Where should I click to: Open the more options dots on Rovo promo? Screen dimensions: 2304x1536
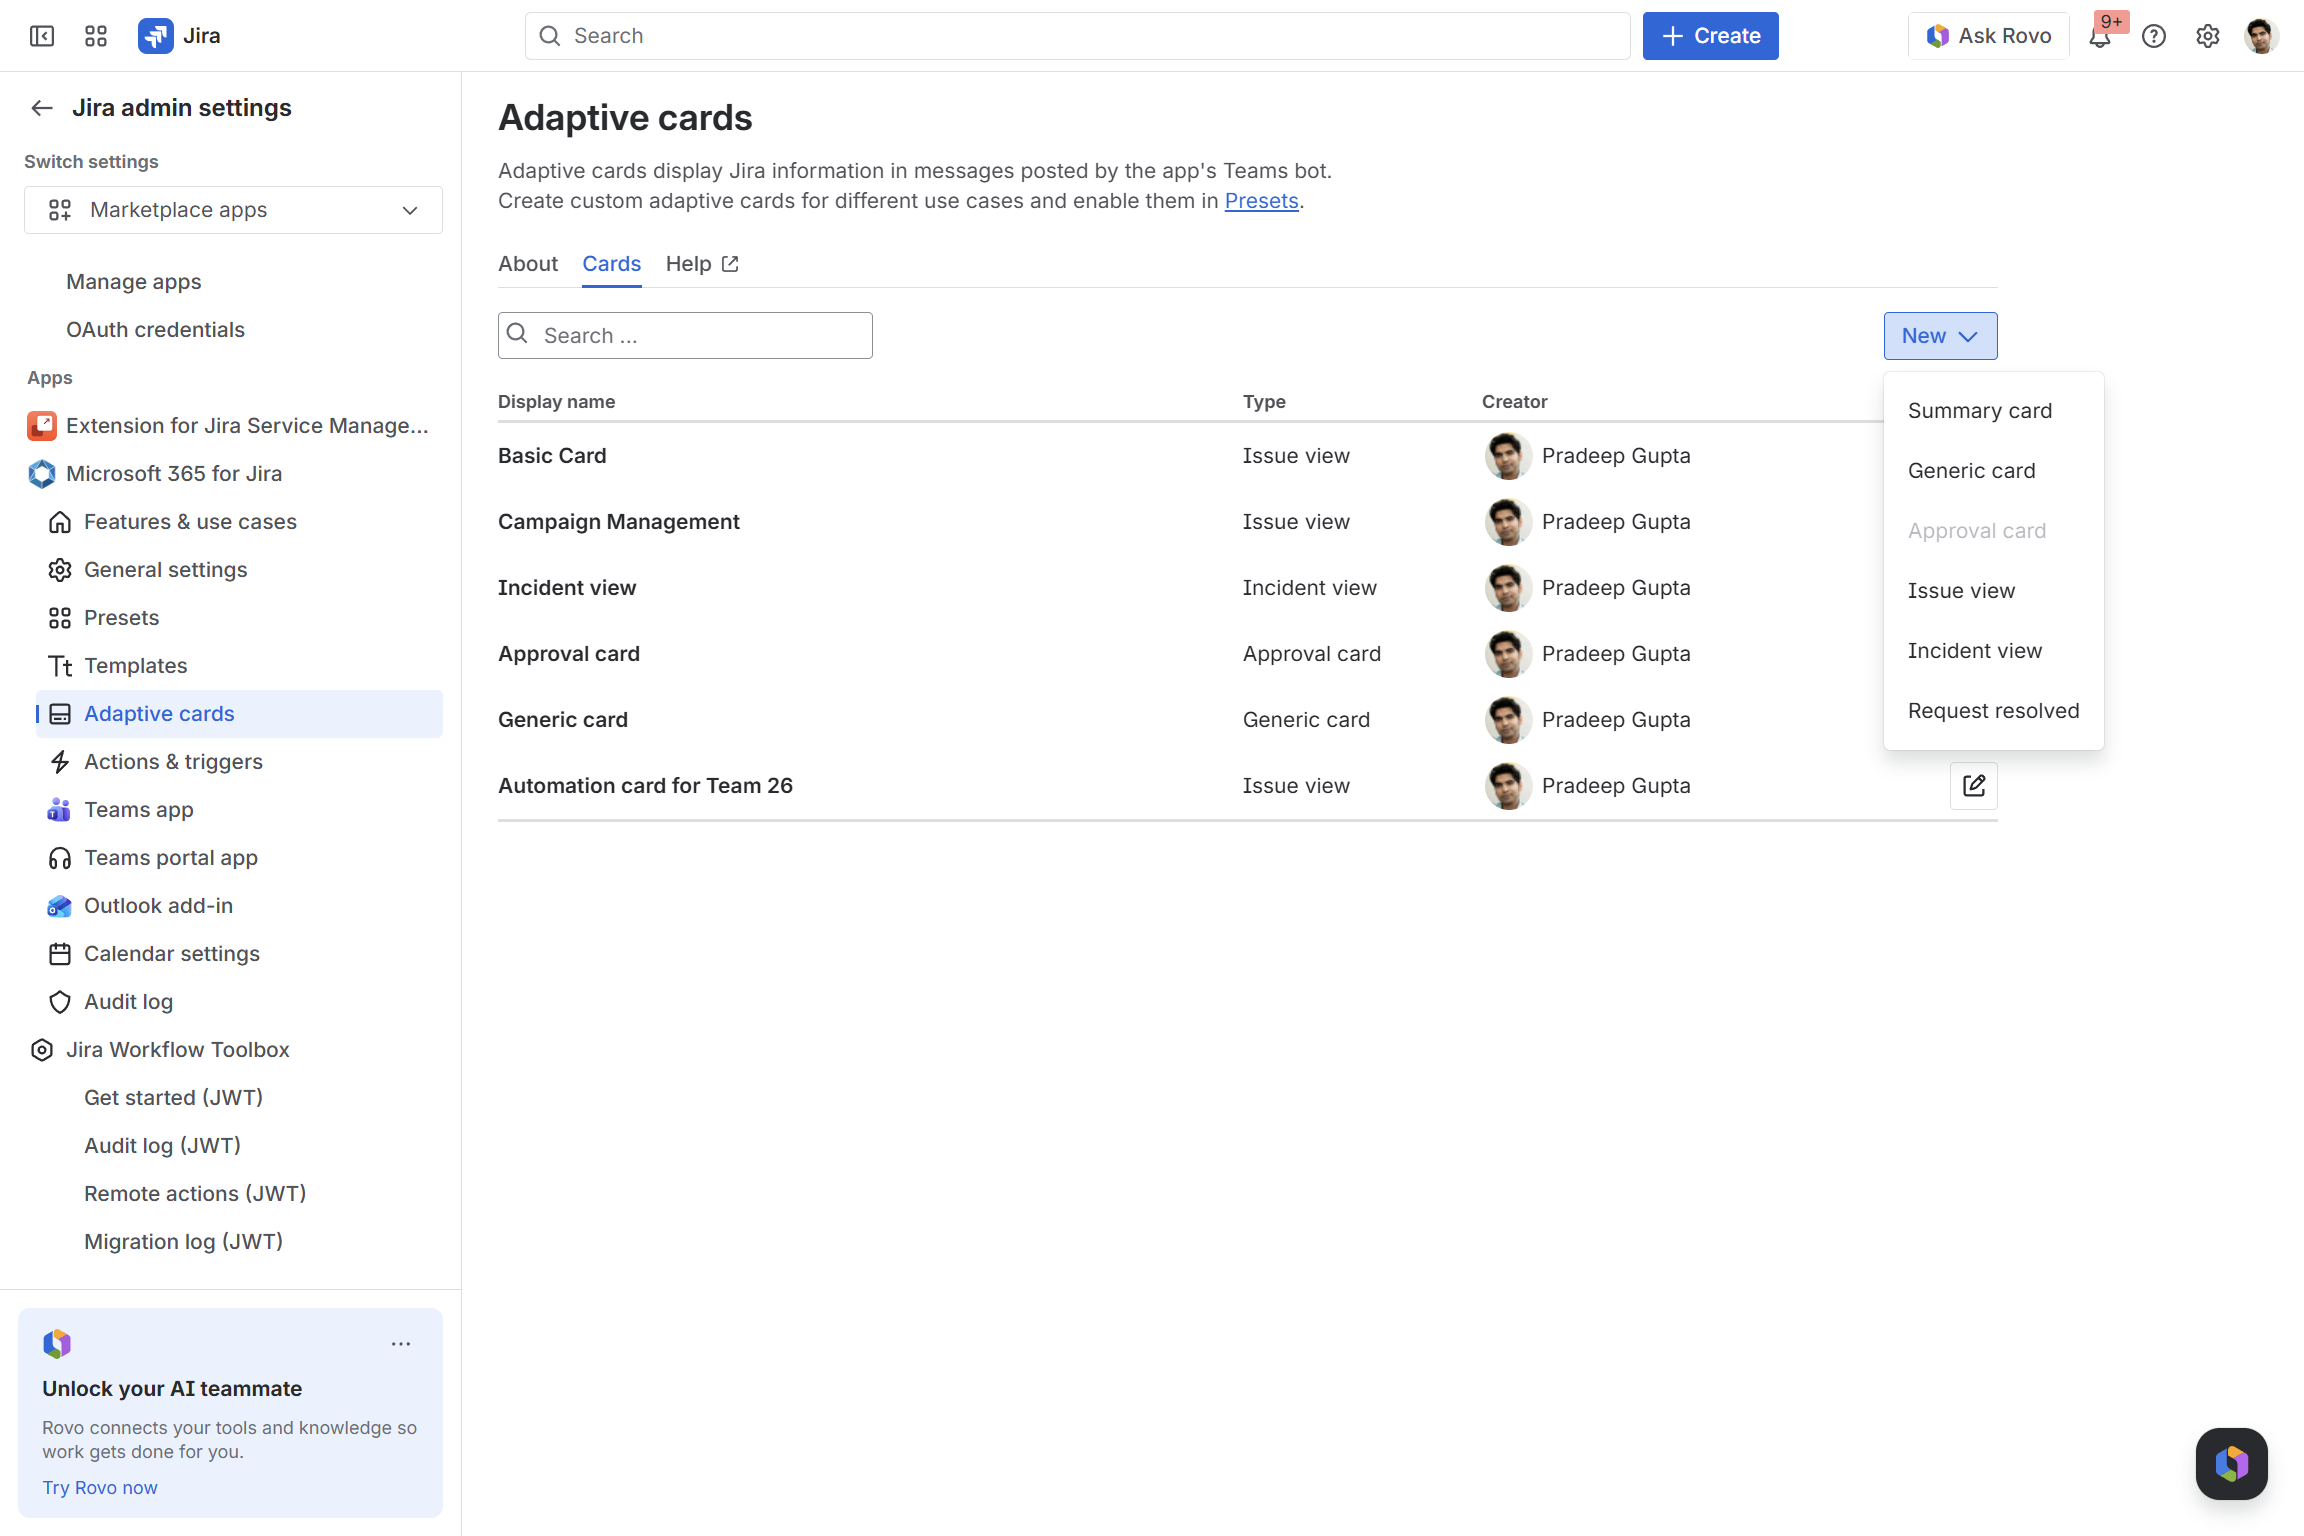coord(401,1344)
